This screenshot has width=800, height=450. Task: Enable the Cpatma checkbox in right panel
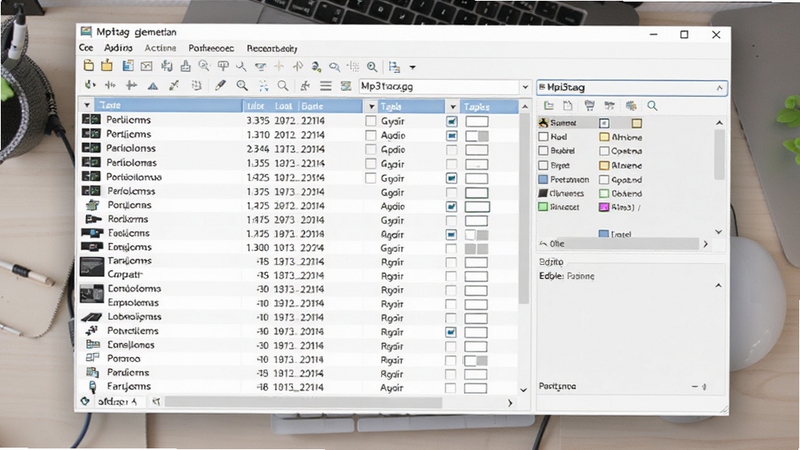click(x=604, y=151)
